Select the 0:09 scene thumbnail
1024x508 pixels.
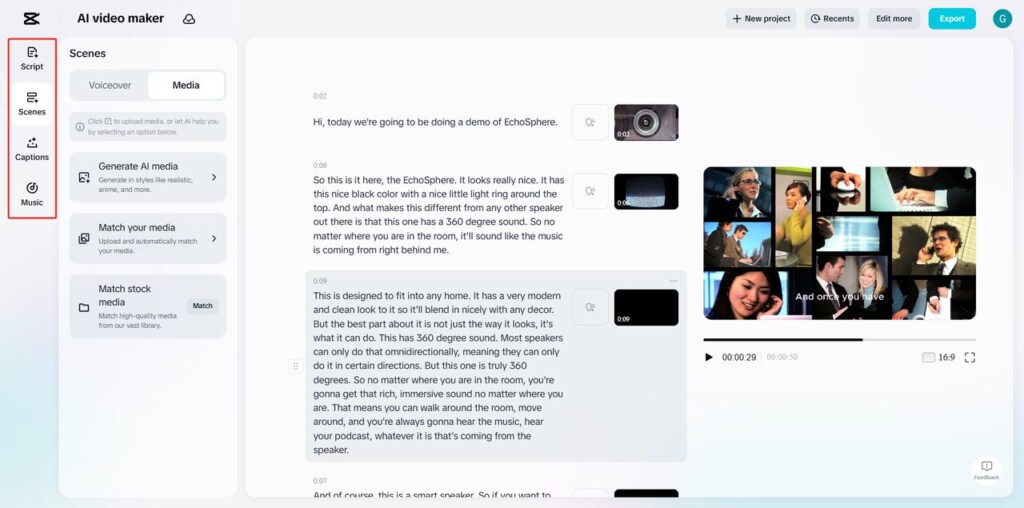coord(646,307)
